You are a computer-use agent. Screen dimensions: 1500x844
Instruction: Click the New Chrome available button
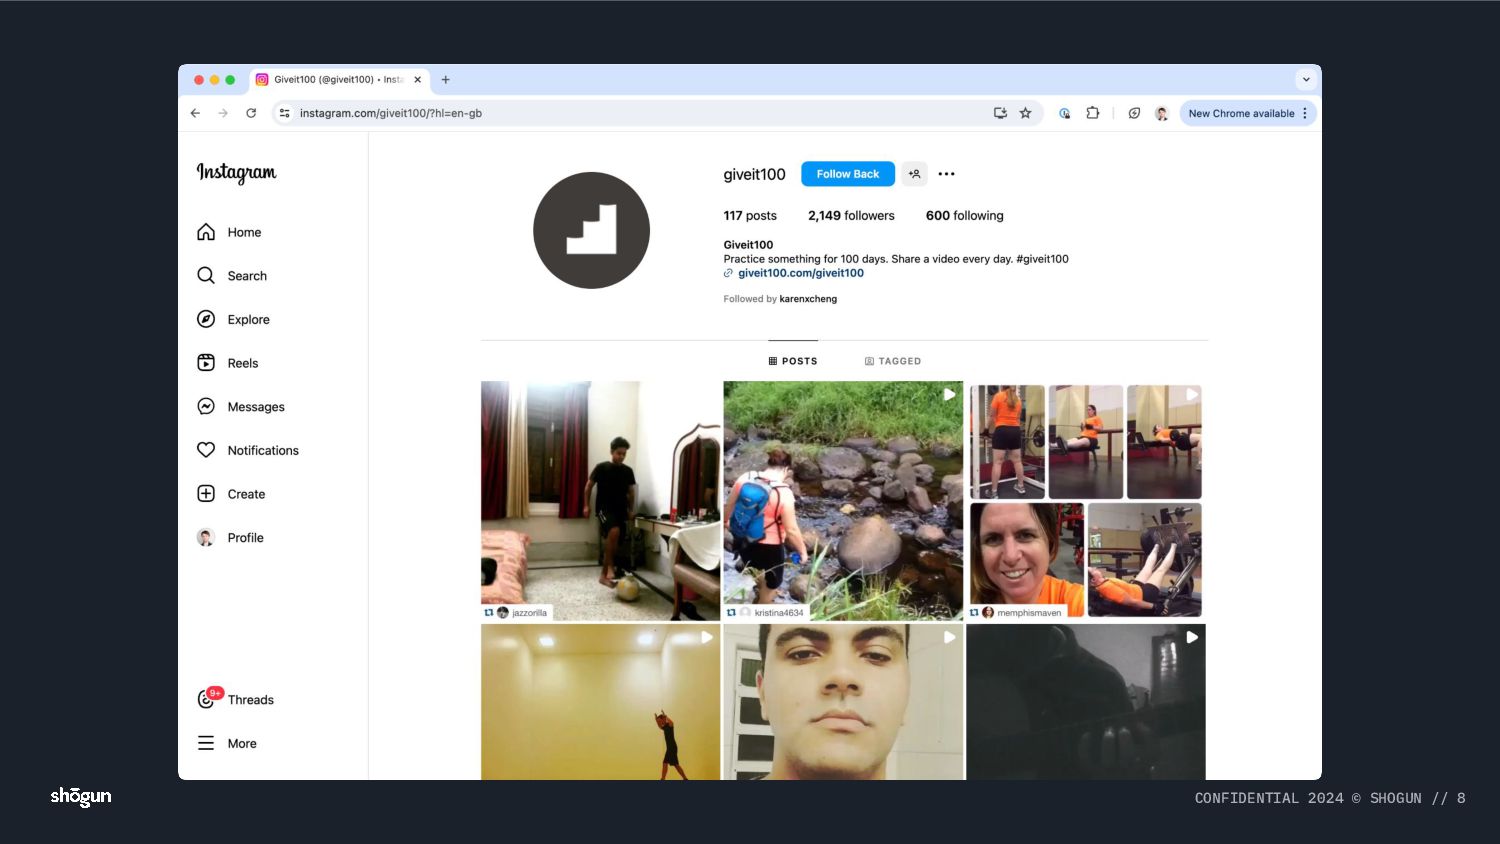click(x=1248, y=113)
